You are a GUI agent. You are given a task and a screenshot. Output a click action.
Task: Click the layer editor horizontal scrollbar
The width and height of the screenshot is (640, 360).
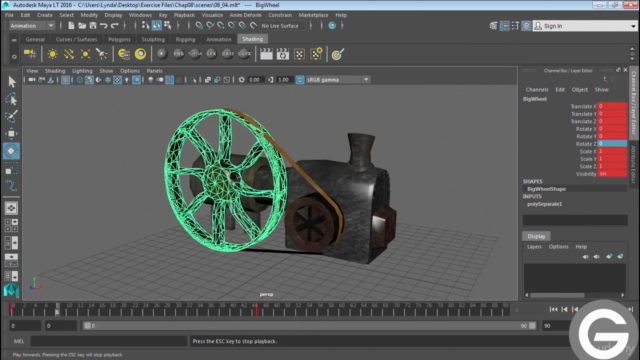(x=557, y=295)
